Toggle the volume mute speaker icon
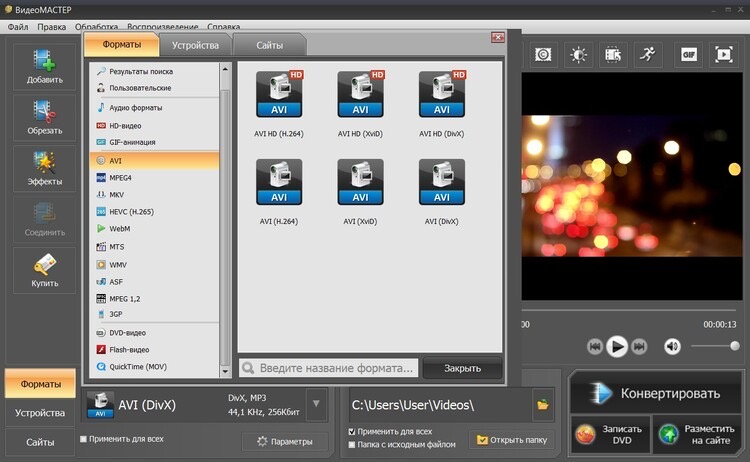 point(672,346)
